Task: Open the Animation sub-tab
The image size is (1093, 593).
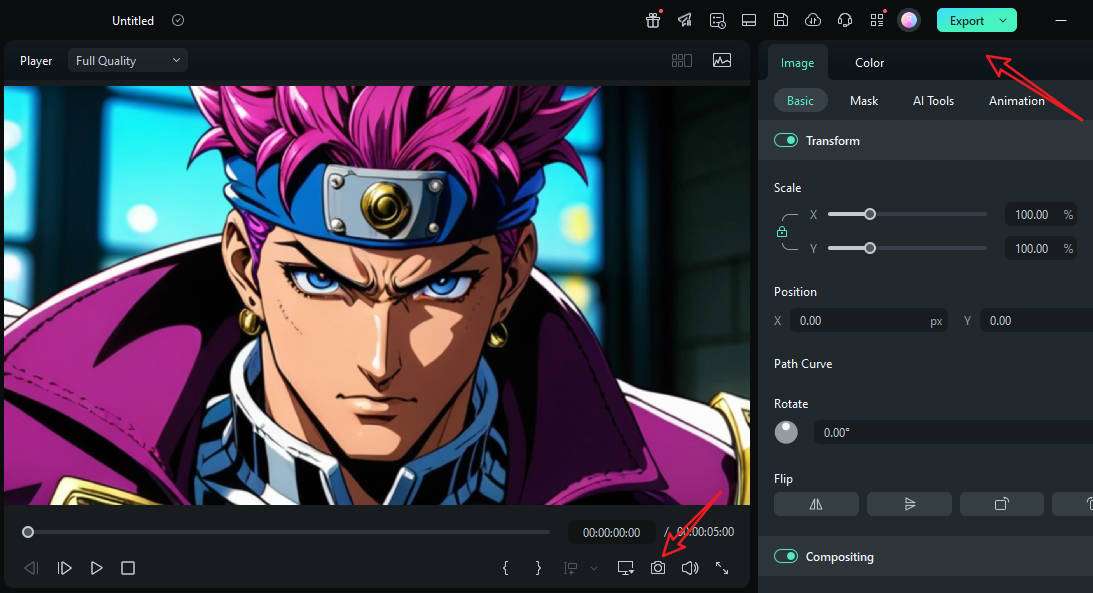Action: coord(1016,101)
